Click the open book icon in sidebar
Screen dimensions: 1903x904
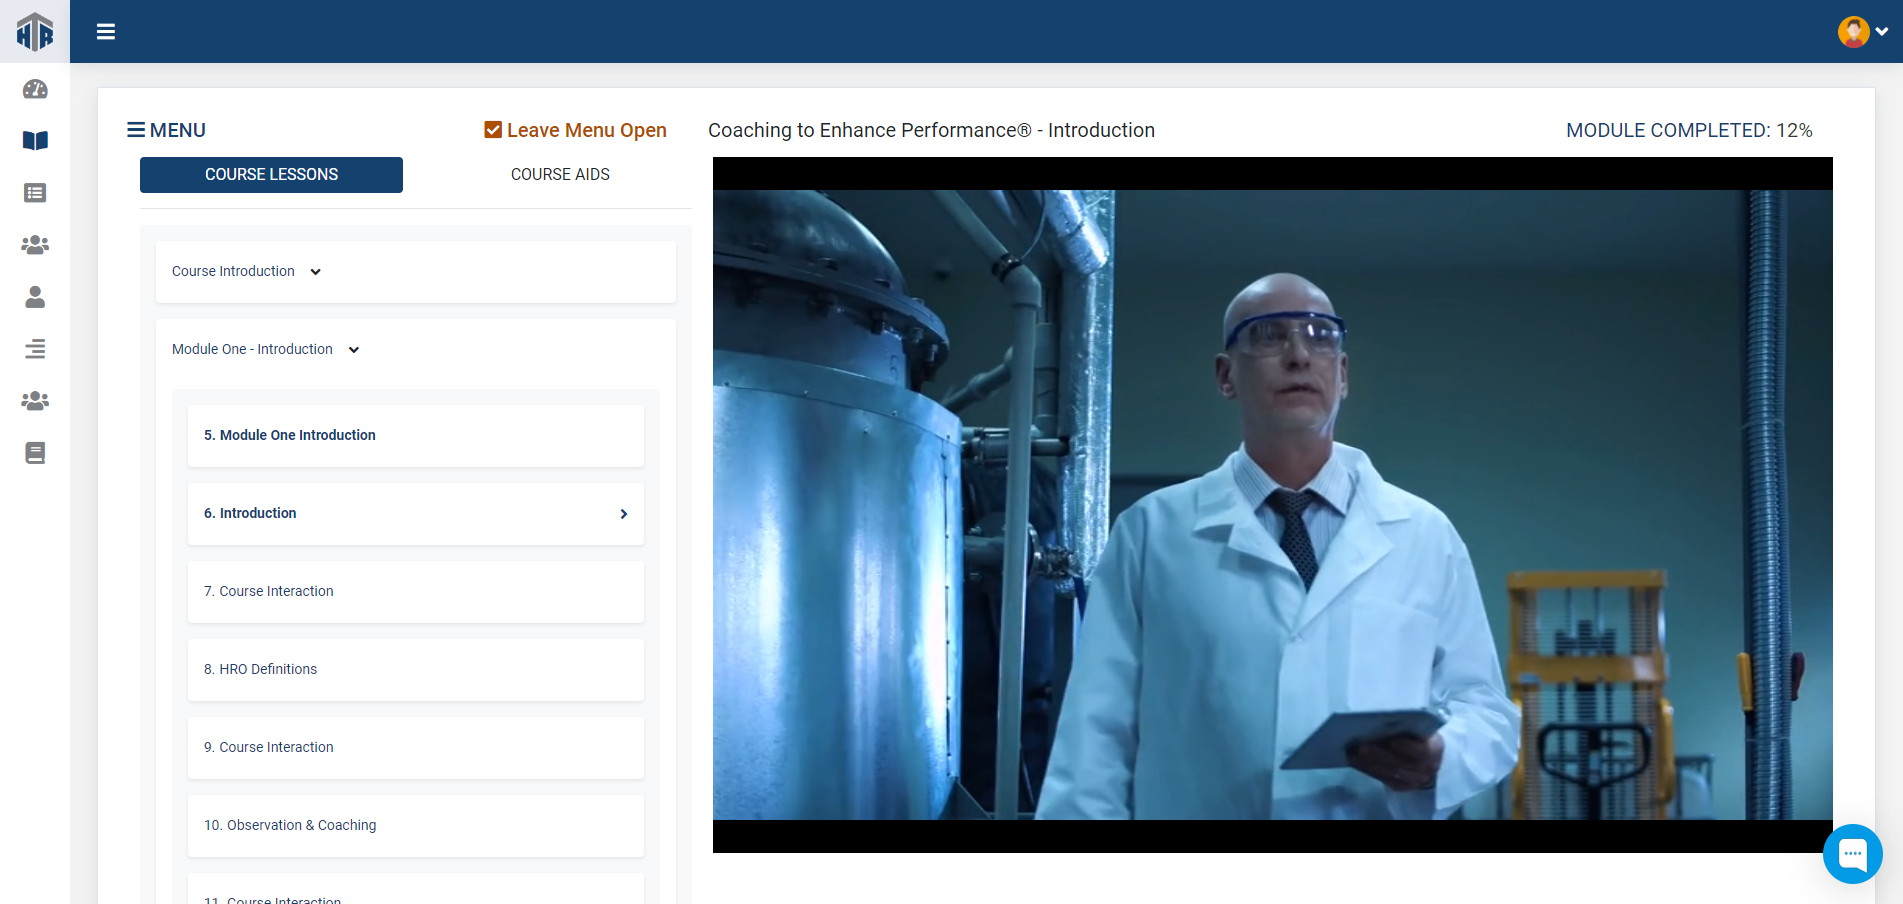(x=35, y=141)
